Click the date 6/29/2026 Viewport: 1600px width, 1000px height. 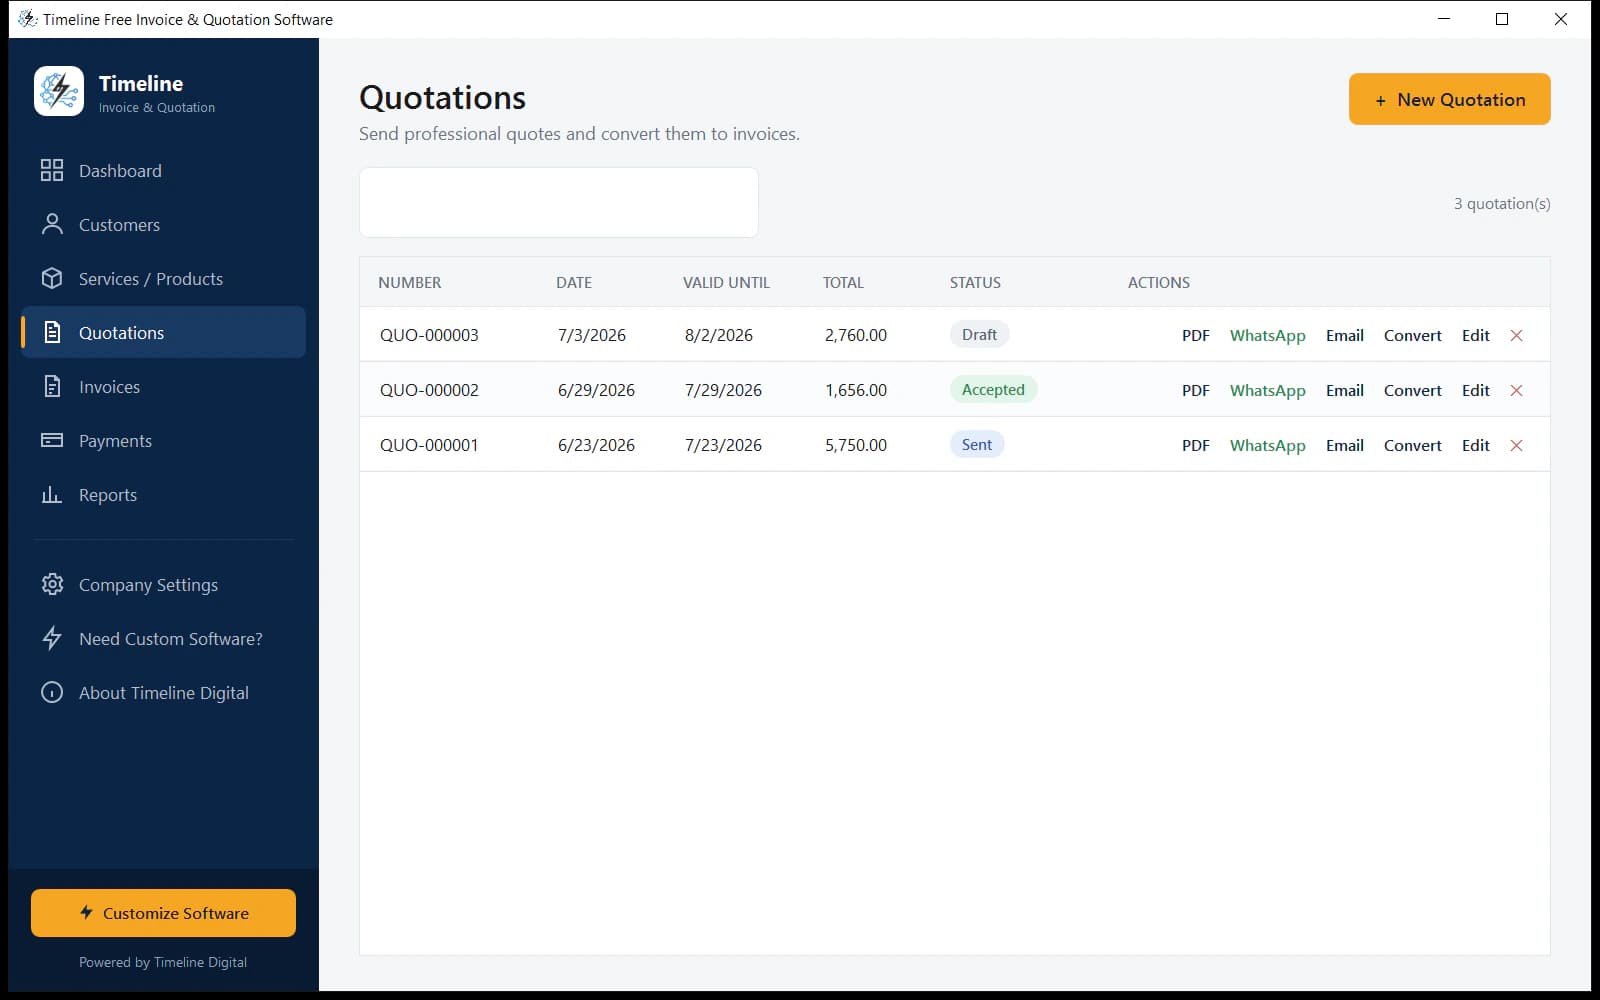tap(596, 390)
